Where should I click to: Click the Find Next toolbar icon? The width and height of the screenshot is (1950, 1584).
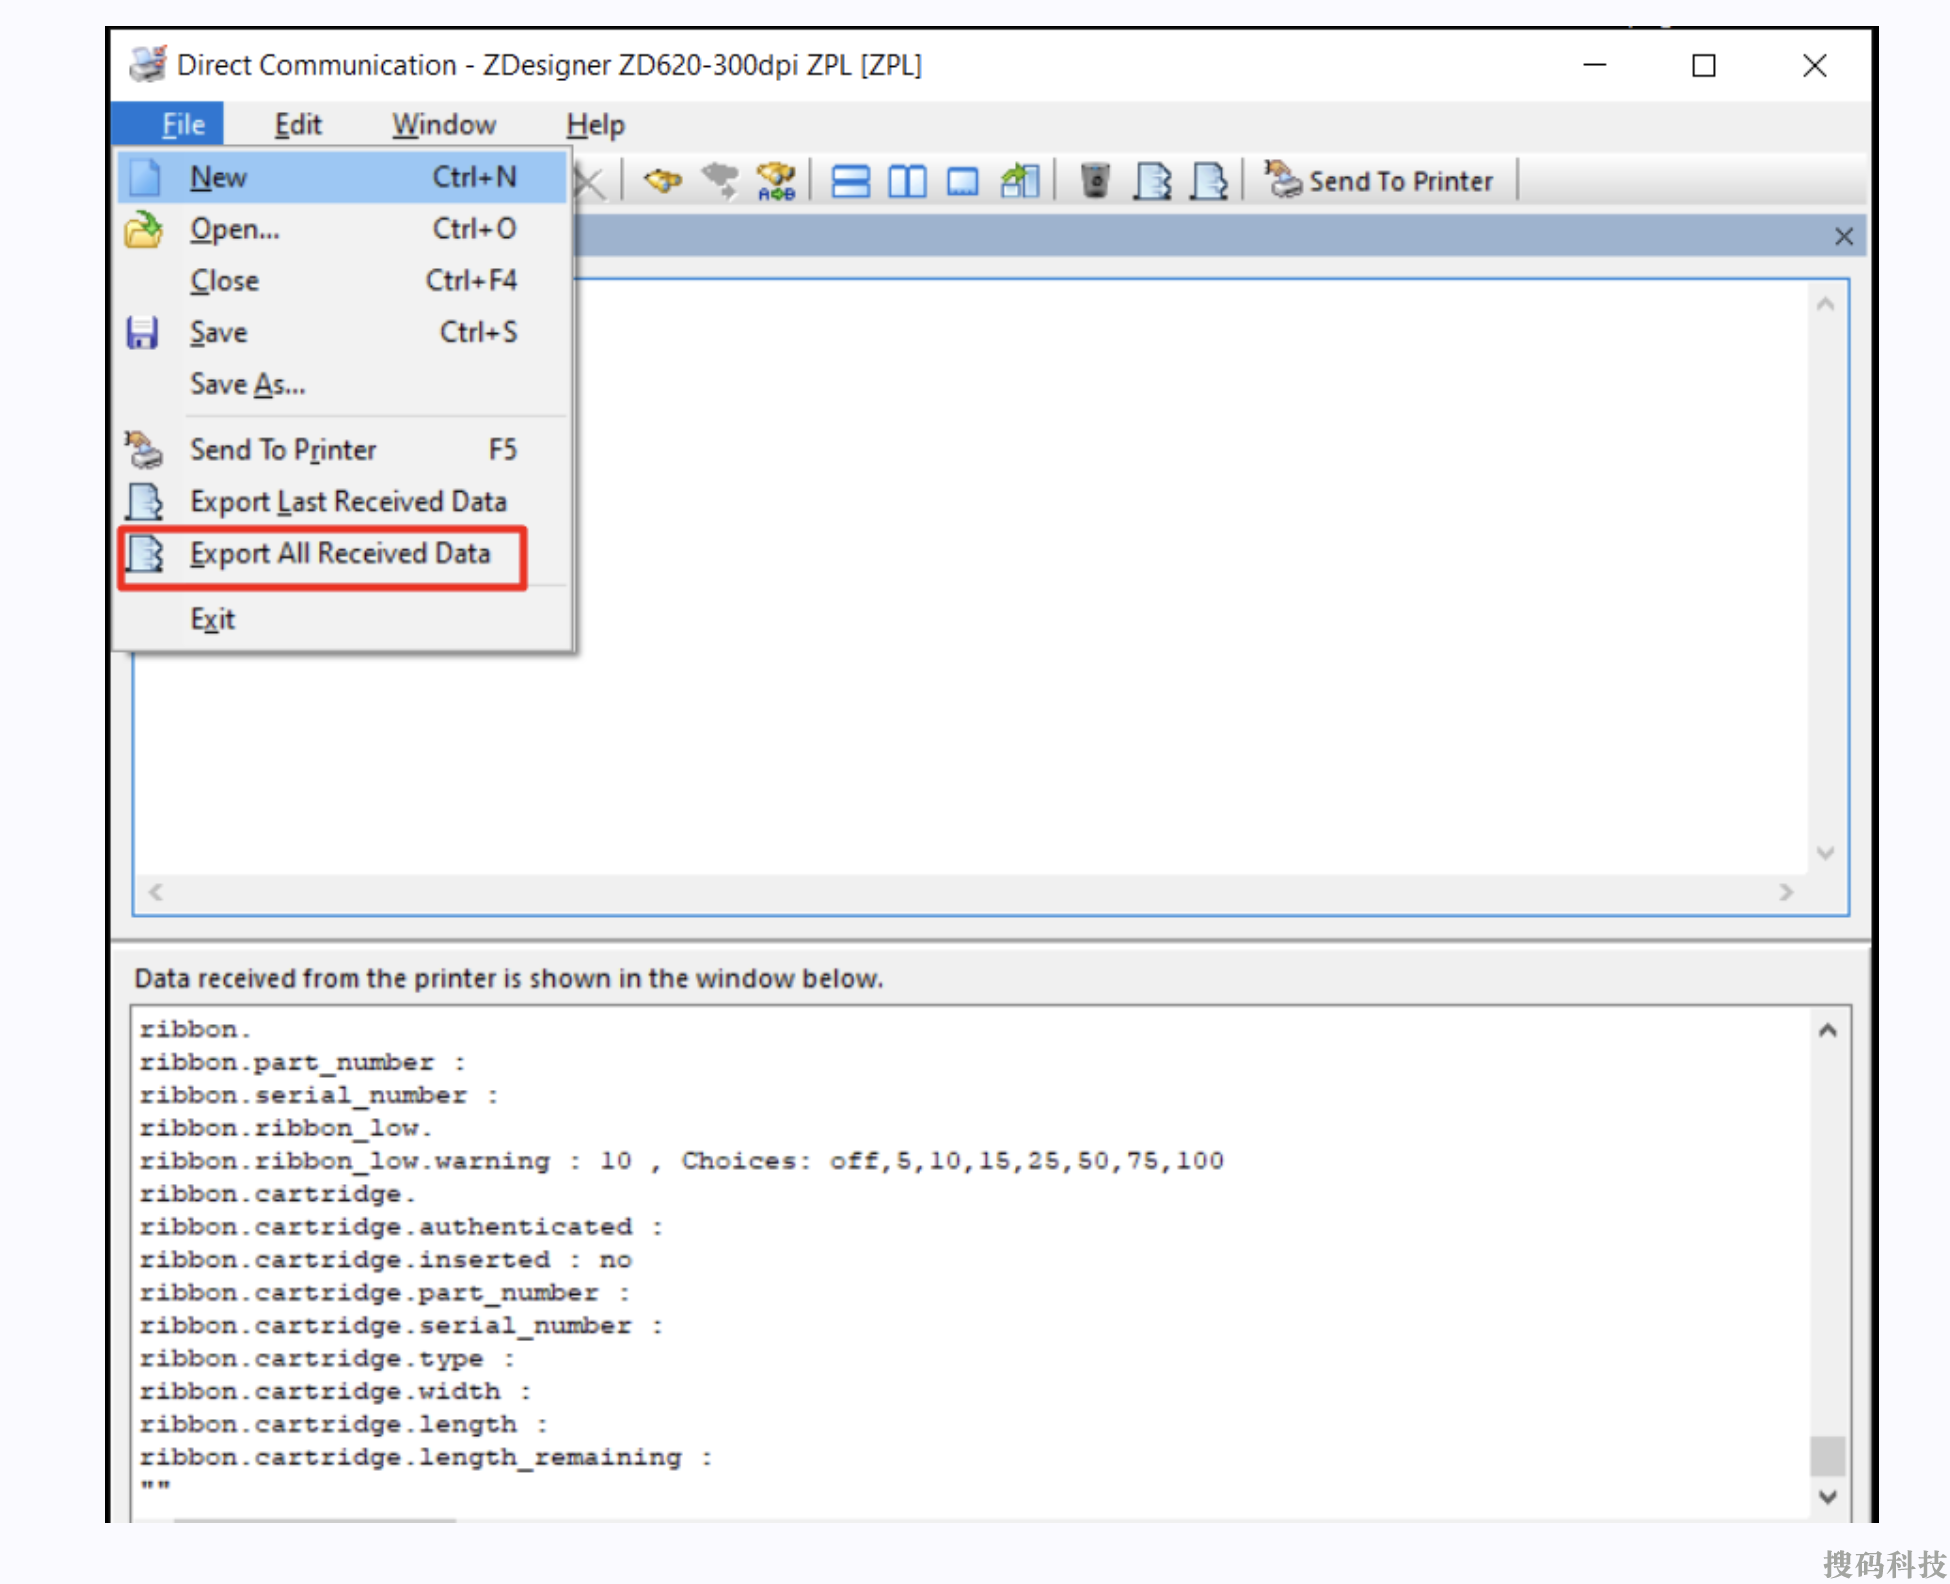pos(719,181)
